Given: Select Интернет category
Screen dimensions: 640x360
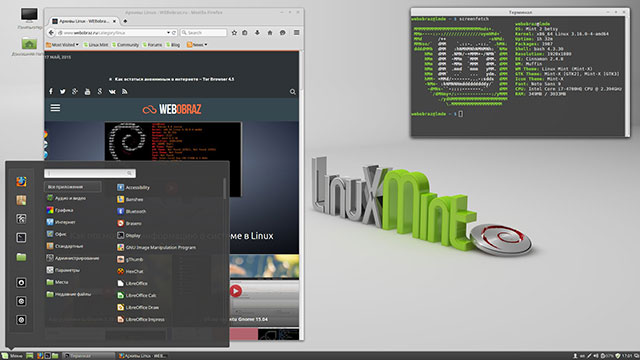Looking at the screenshot, I should (61, 222).
